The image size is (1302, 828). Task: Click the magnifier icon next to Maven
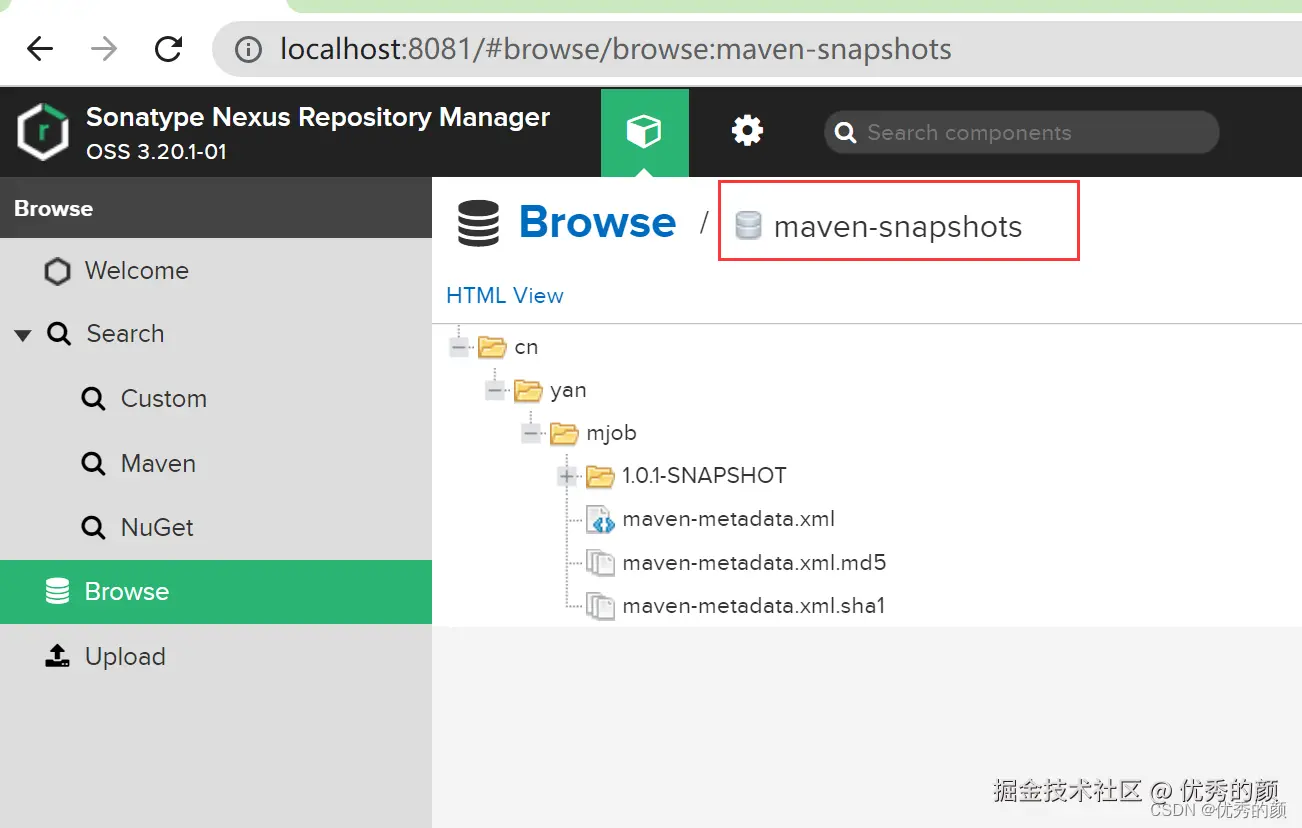point(92,463)
